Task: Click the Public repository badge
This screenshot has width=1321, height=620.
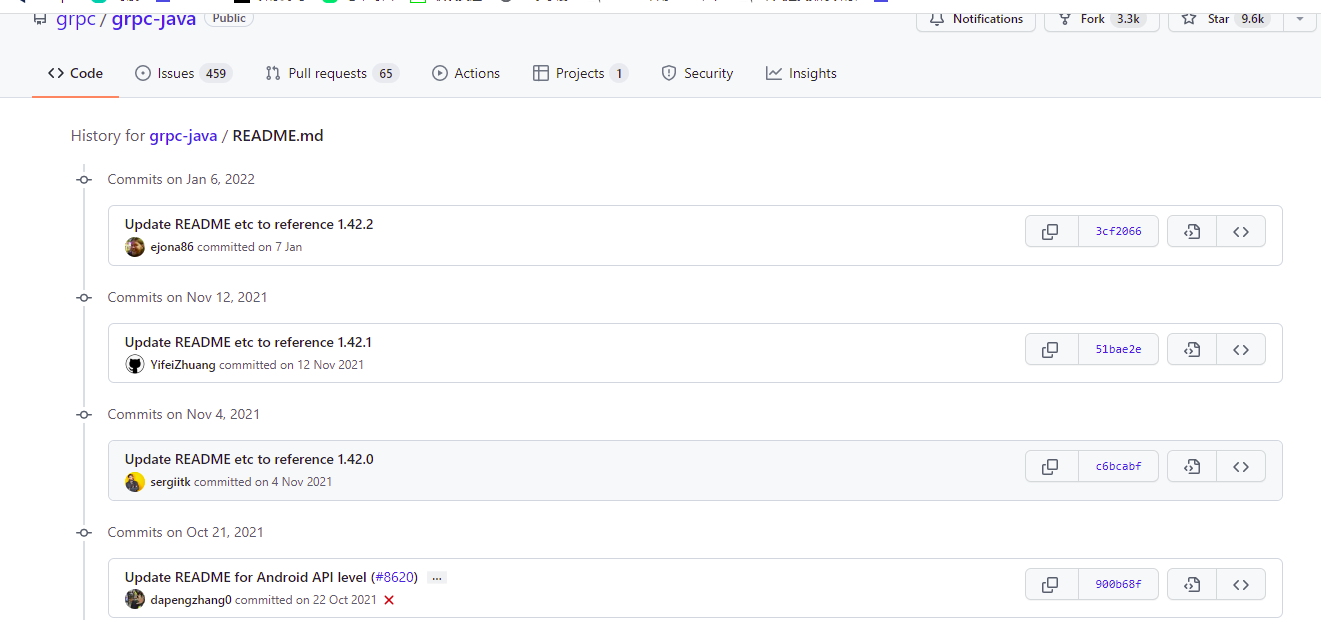Action: (x=229, y=18)
